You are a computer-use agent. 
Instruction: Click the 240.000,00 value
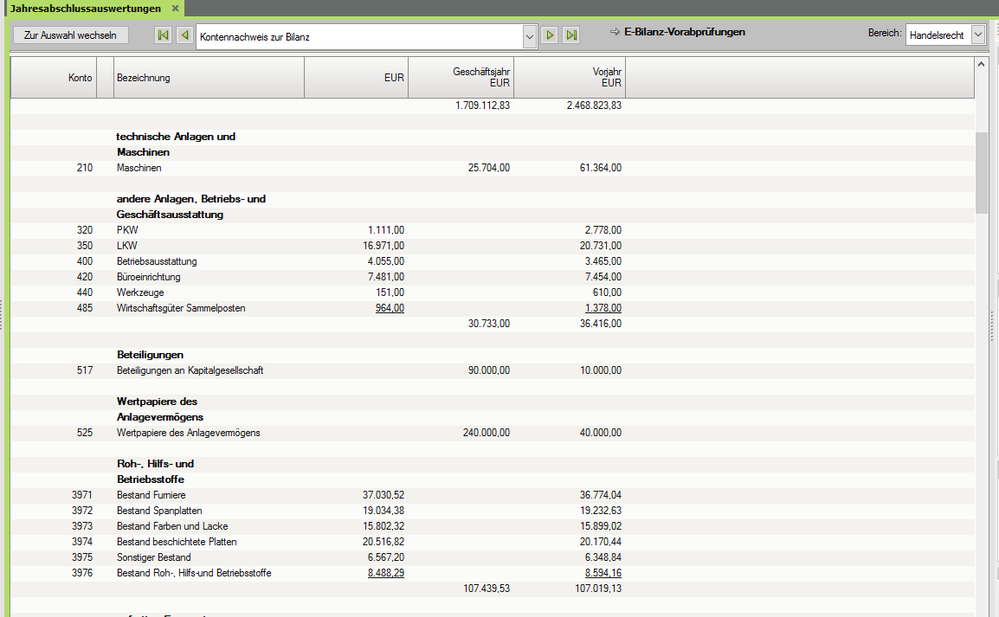point(486,433)
